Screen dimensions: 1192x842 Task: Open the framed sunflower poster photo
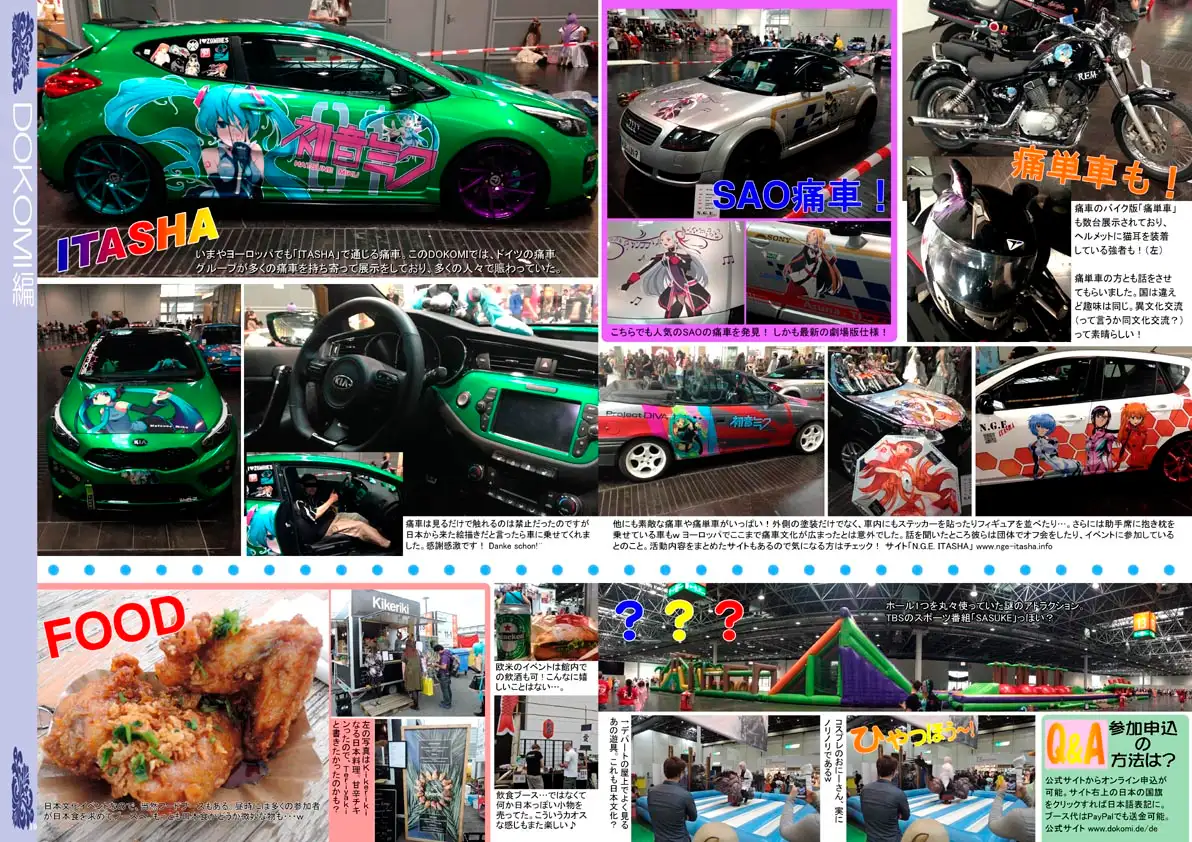click(x=430, y=780)
